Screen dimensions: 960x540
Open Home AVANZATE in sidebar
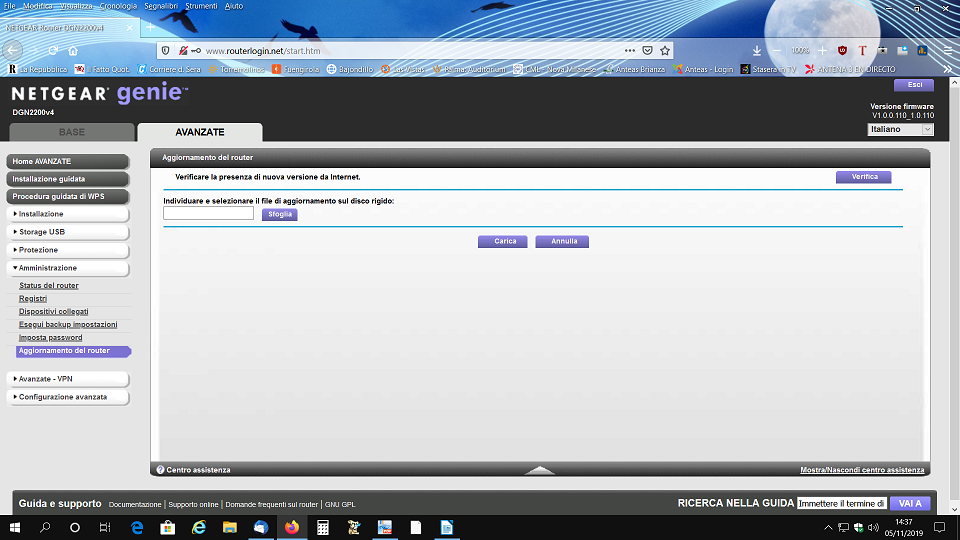[68, 162]
